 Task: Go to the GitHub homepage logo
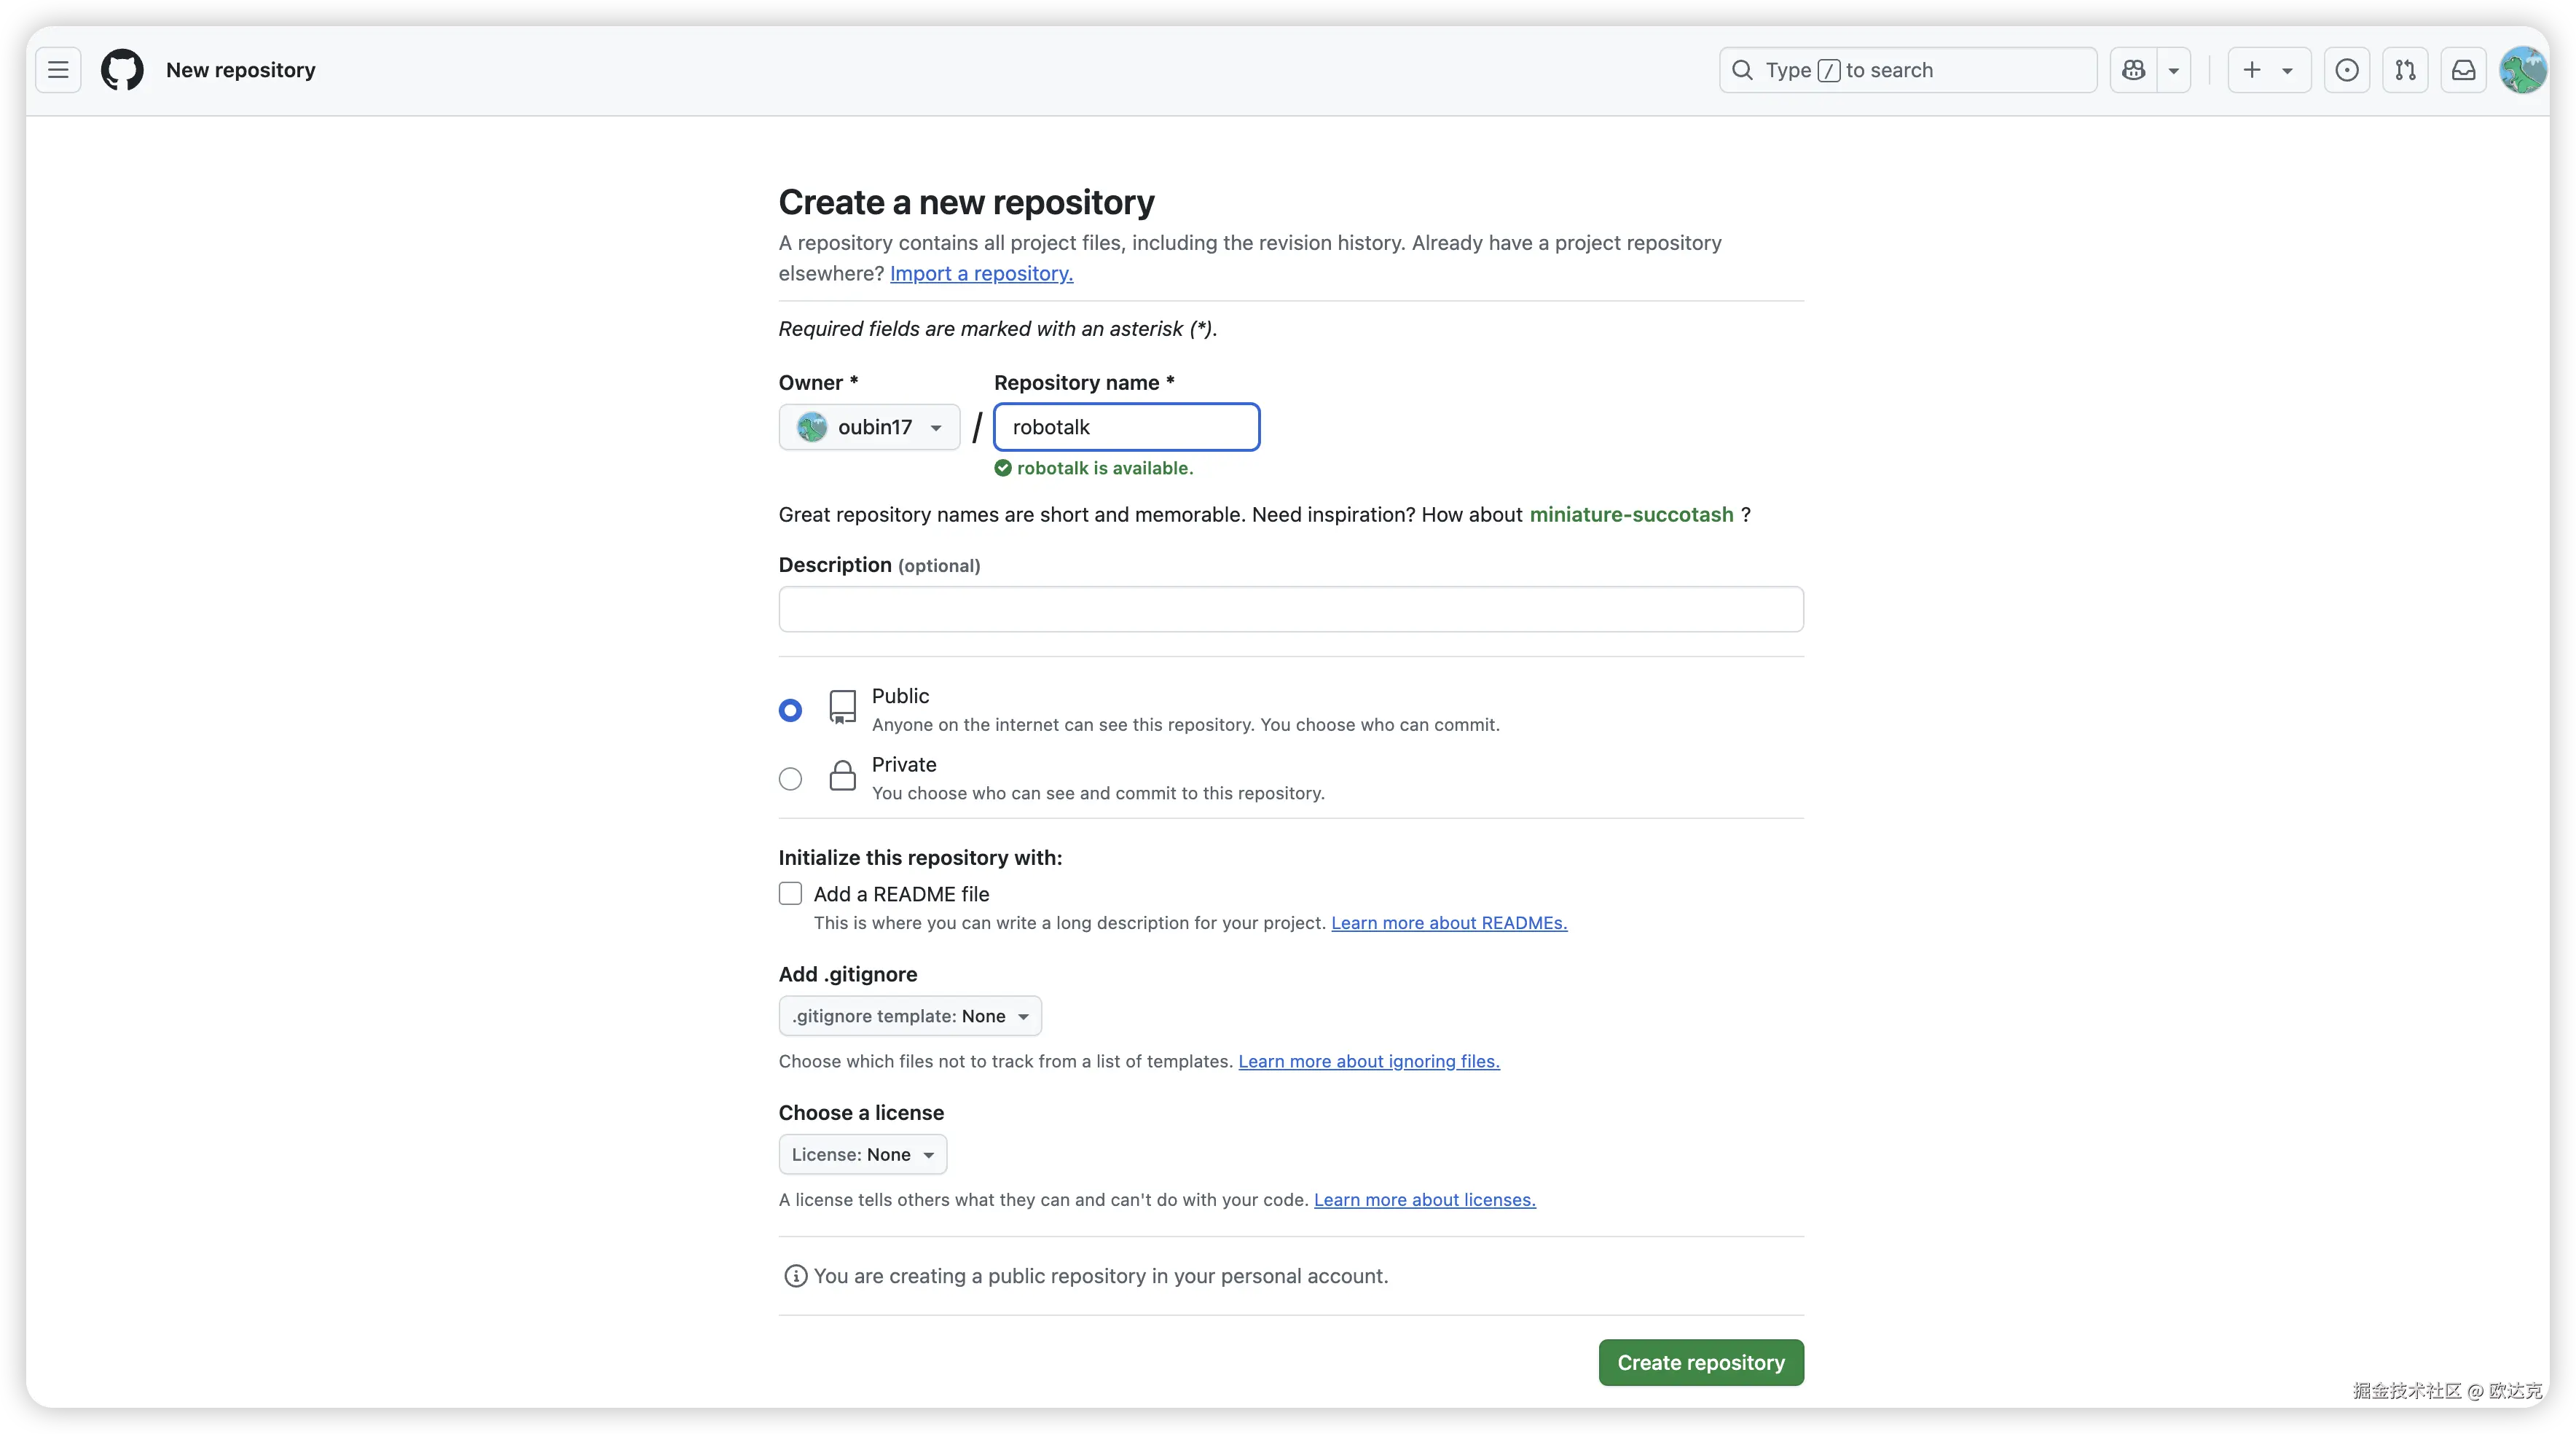[x=122, y=70]
